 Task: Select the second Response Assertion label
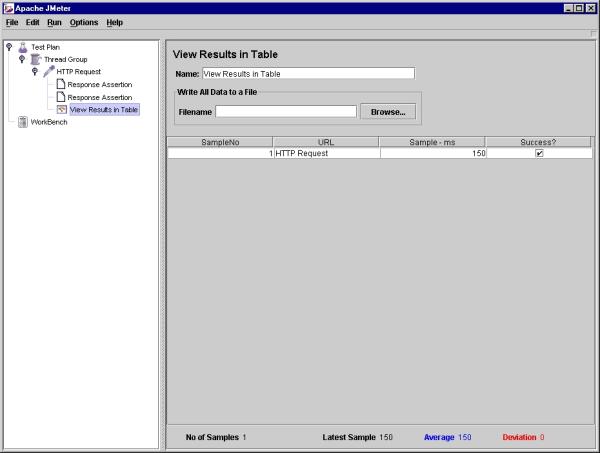tap(100, 97)
